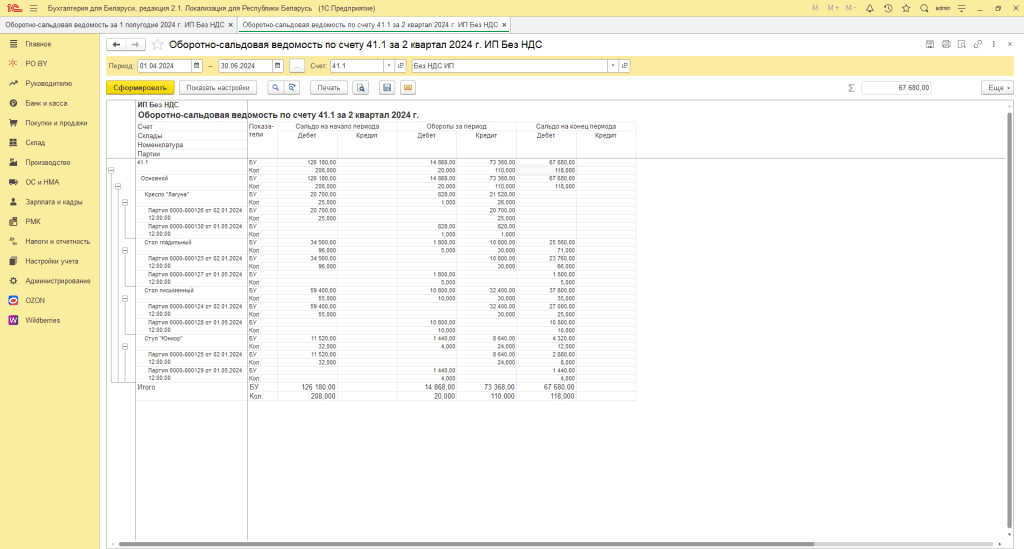1024x549 pixels.
Task: Open the history clock icon
Action: [x=888, y=8]
